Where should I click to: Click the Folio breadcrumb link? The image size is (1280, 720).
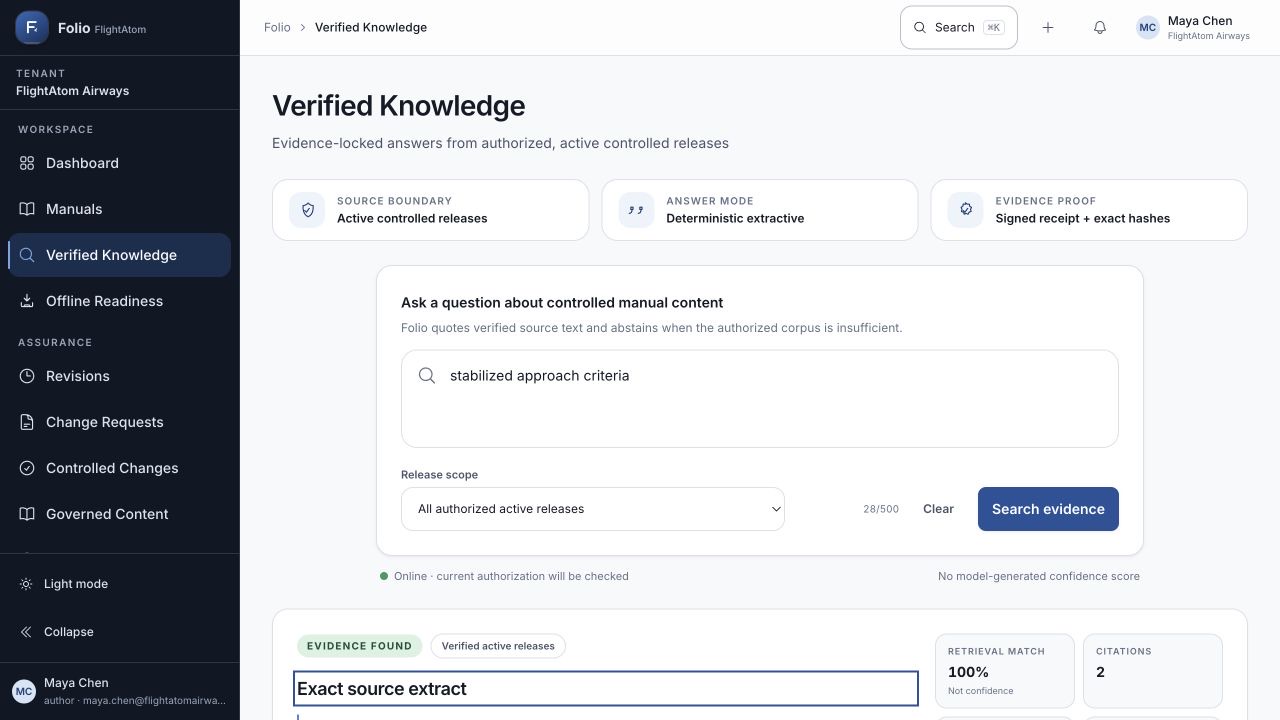click(277, 28)
